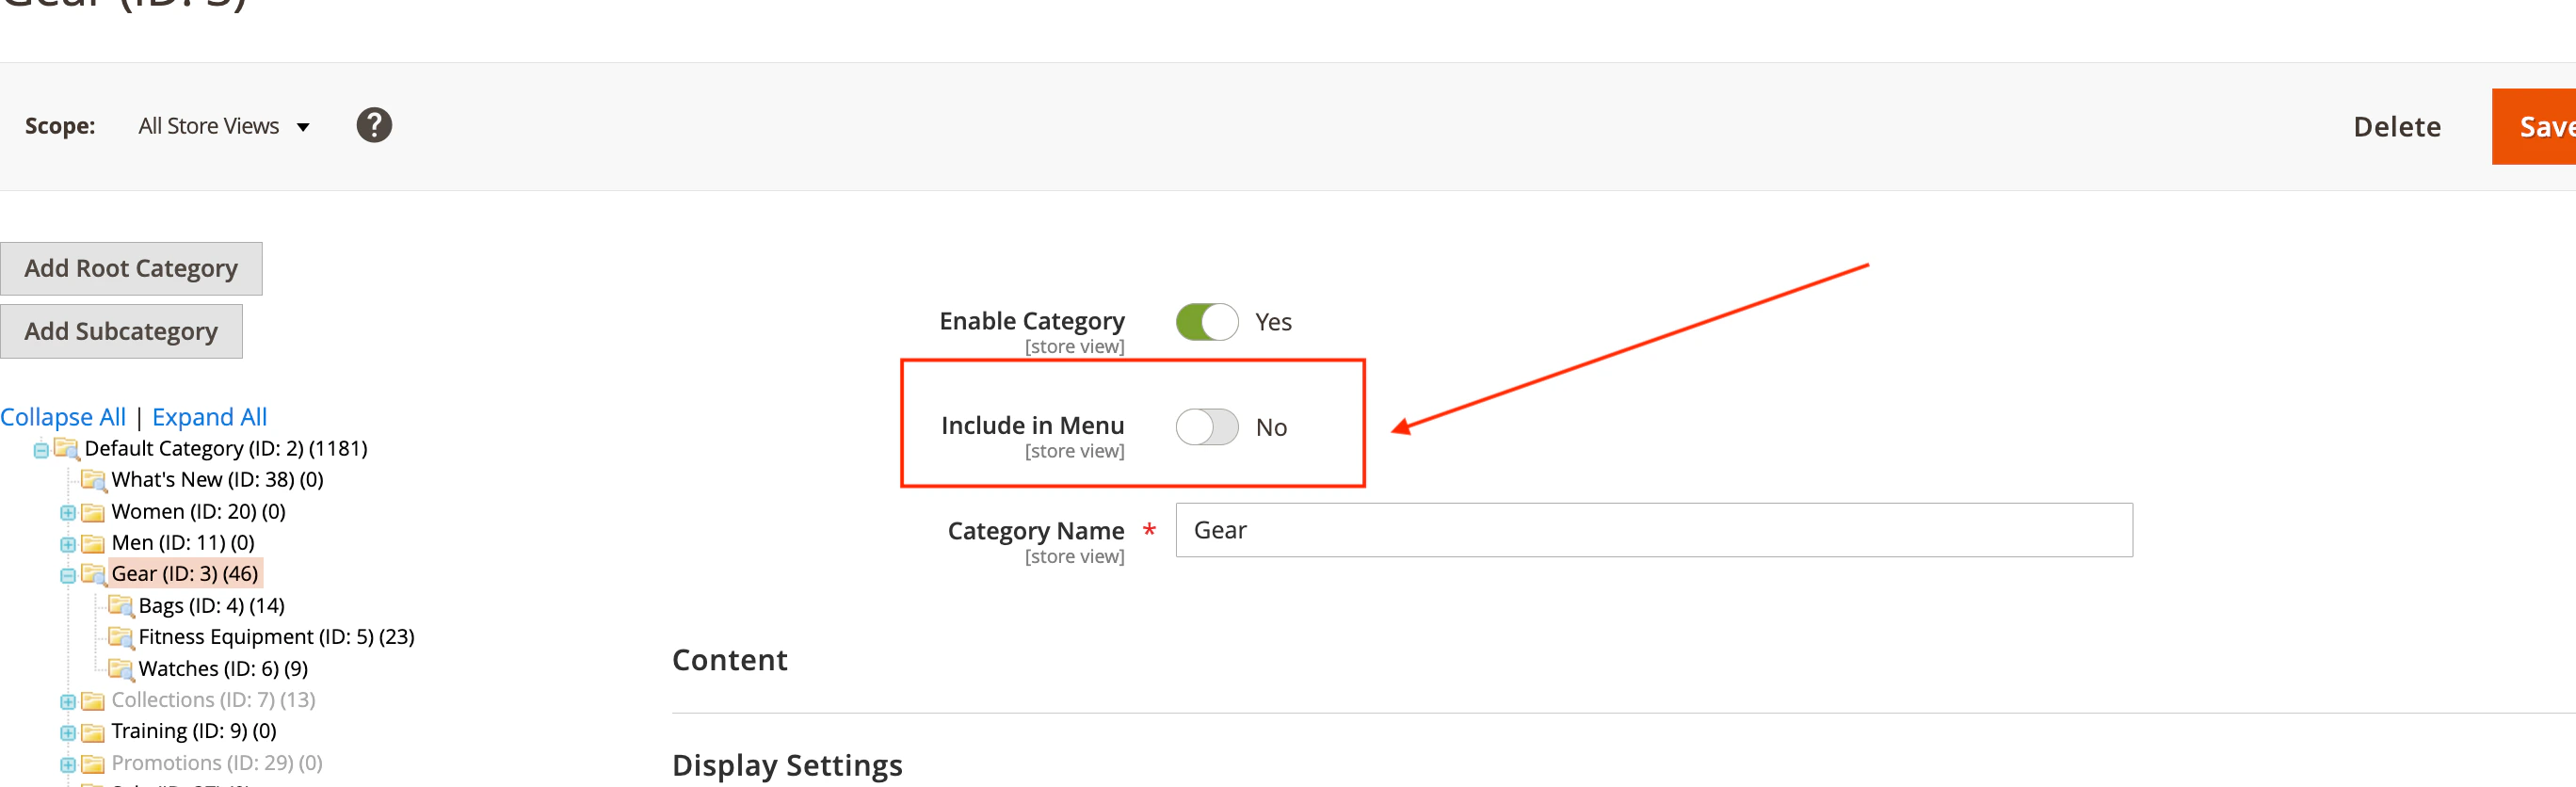The height and width of the screenshot is (787, 2576).
Task: Collapse the Gear category node
Action: (x=67, y=574)
